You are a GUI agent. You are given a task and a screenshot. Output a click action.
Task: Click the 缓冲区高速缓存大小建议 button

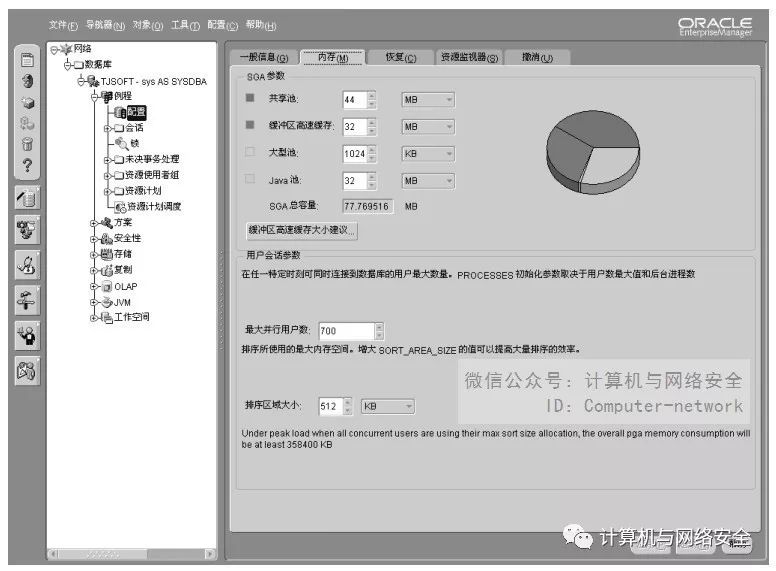click(x=301, y=230)
